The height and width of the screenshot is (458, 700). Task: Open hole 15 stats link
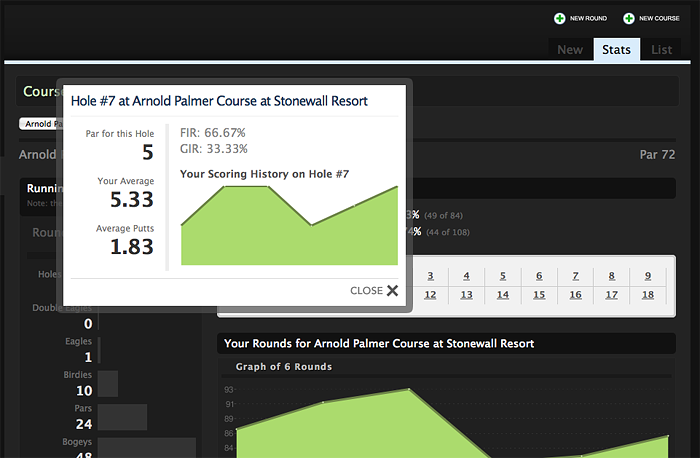(539, 295)
